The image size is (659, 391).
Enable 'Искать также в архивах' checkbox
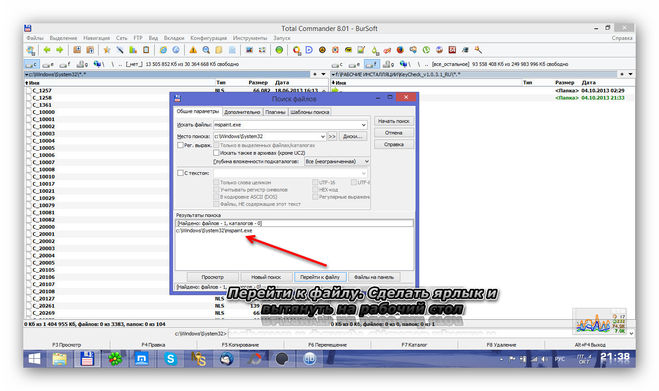click(216, 153)
